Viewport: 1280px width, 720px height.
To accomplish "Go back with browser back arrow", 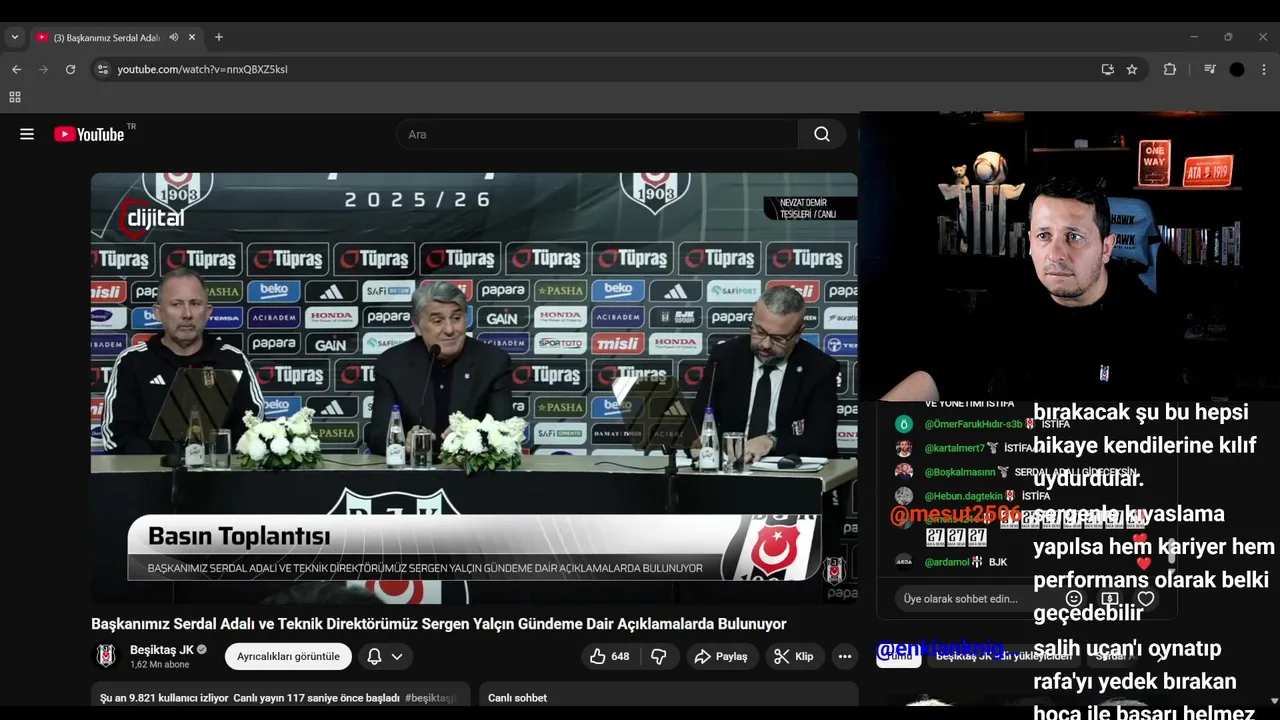I will tap(16, 69).
